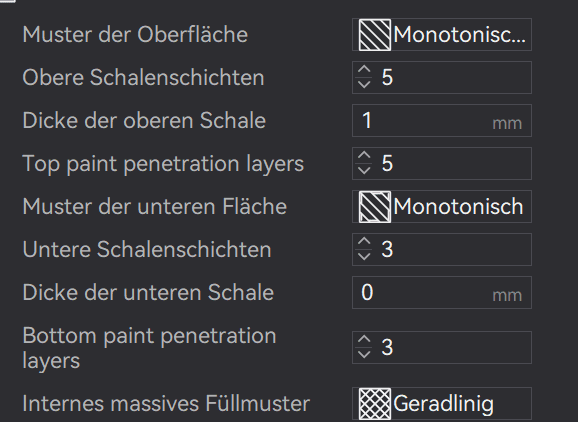Click the Geradlinig crosshatch fill pattern icon
This screenshot has height=422, width=578.
375,404
